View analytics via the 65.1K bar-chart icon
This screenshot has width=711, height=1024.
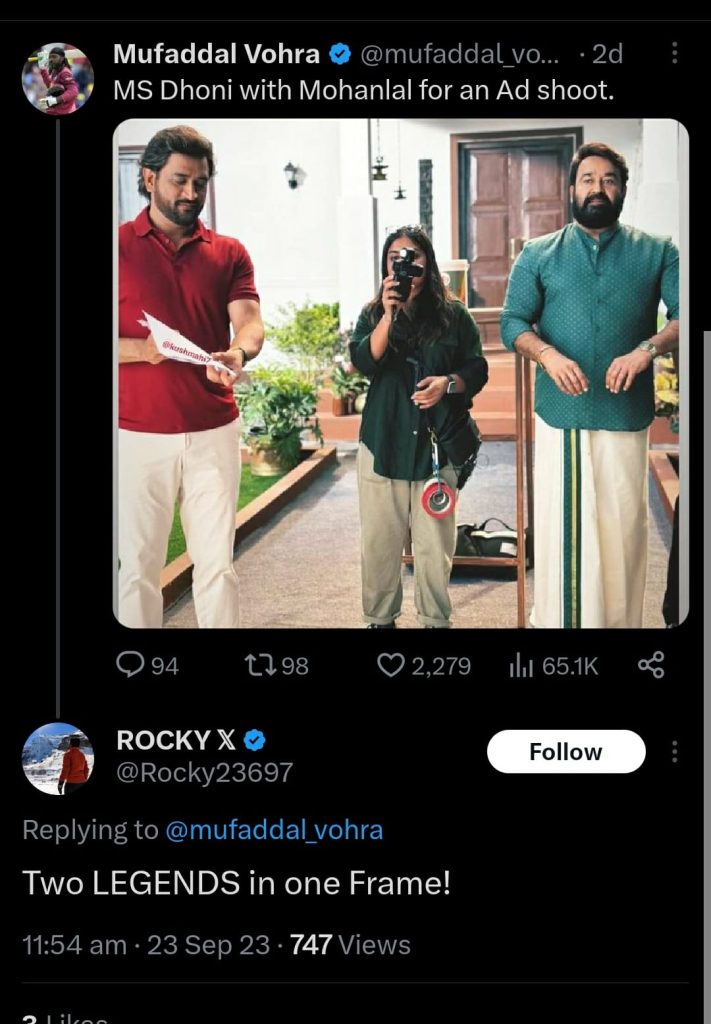point(521,665)
